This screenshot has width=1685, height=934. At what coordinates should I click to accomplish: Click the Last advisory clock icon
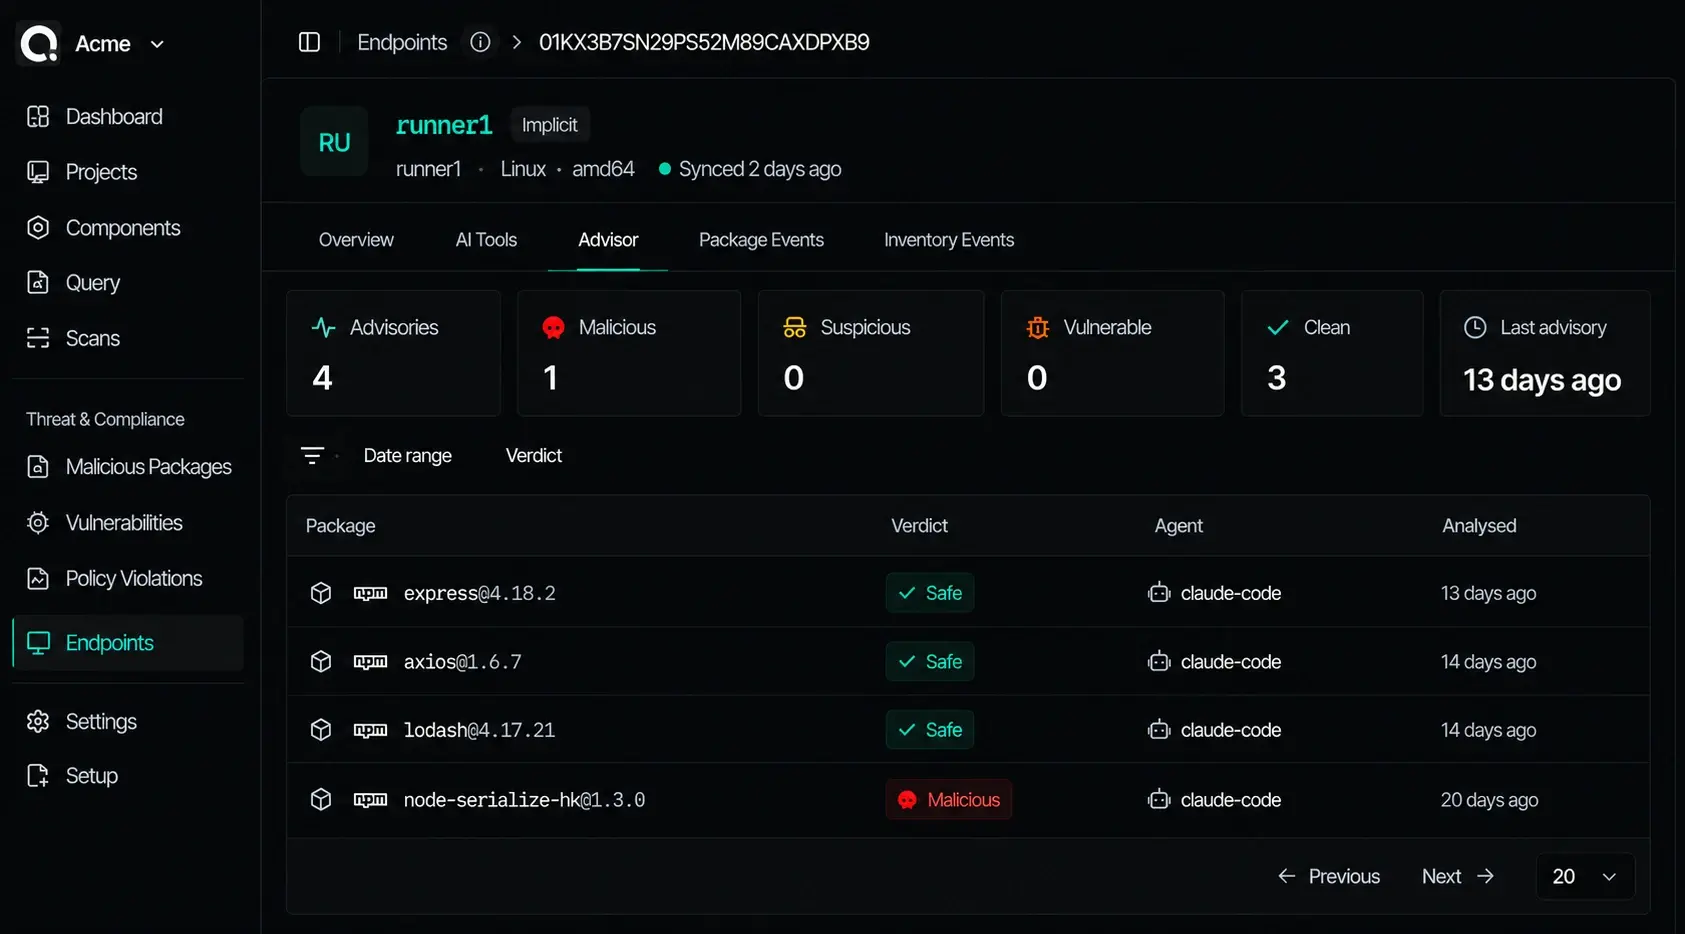point(1475,328)
